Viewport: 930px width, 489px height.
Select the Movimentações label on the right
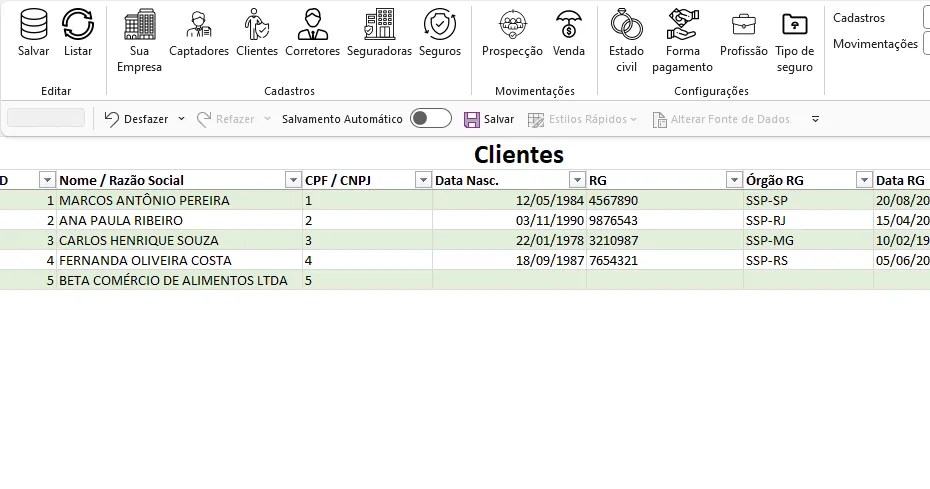point(875,44)
